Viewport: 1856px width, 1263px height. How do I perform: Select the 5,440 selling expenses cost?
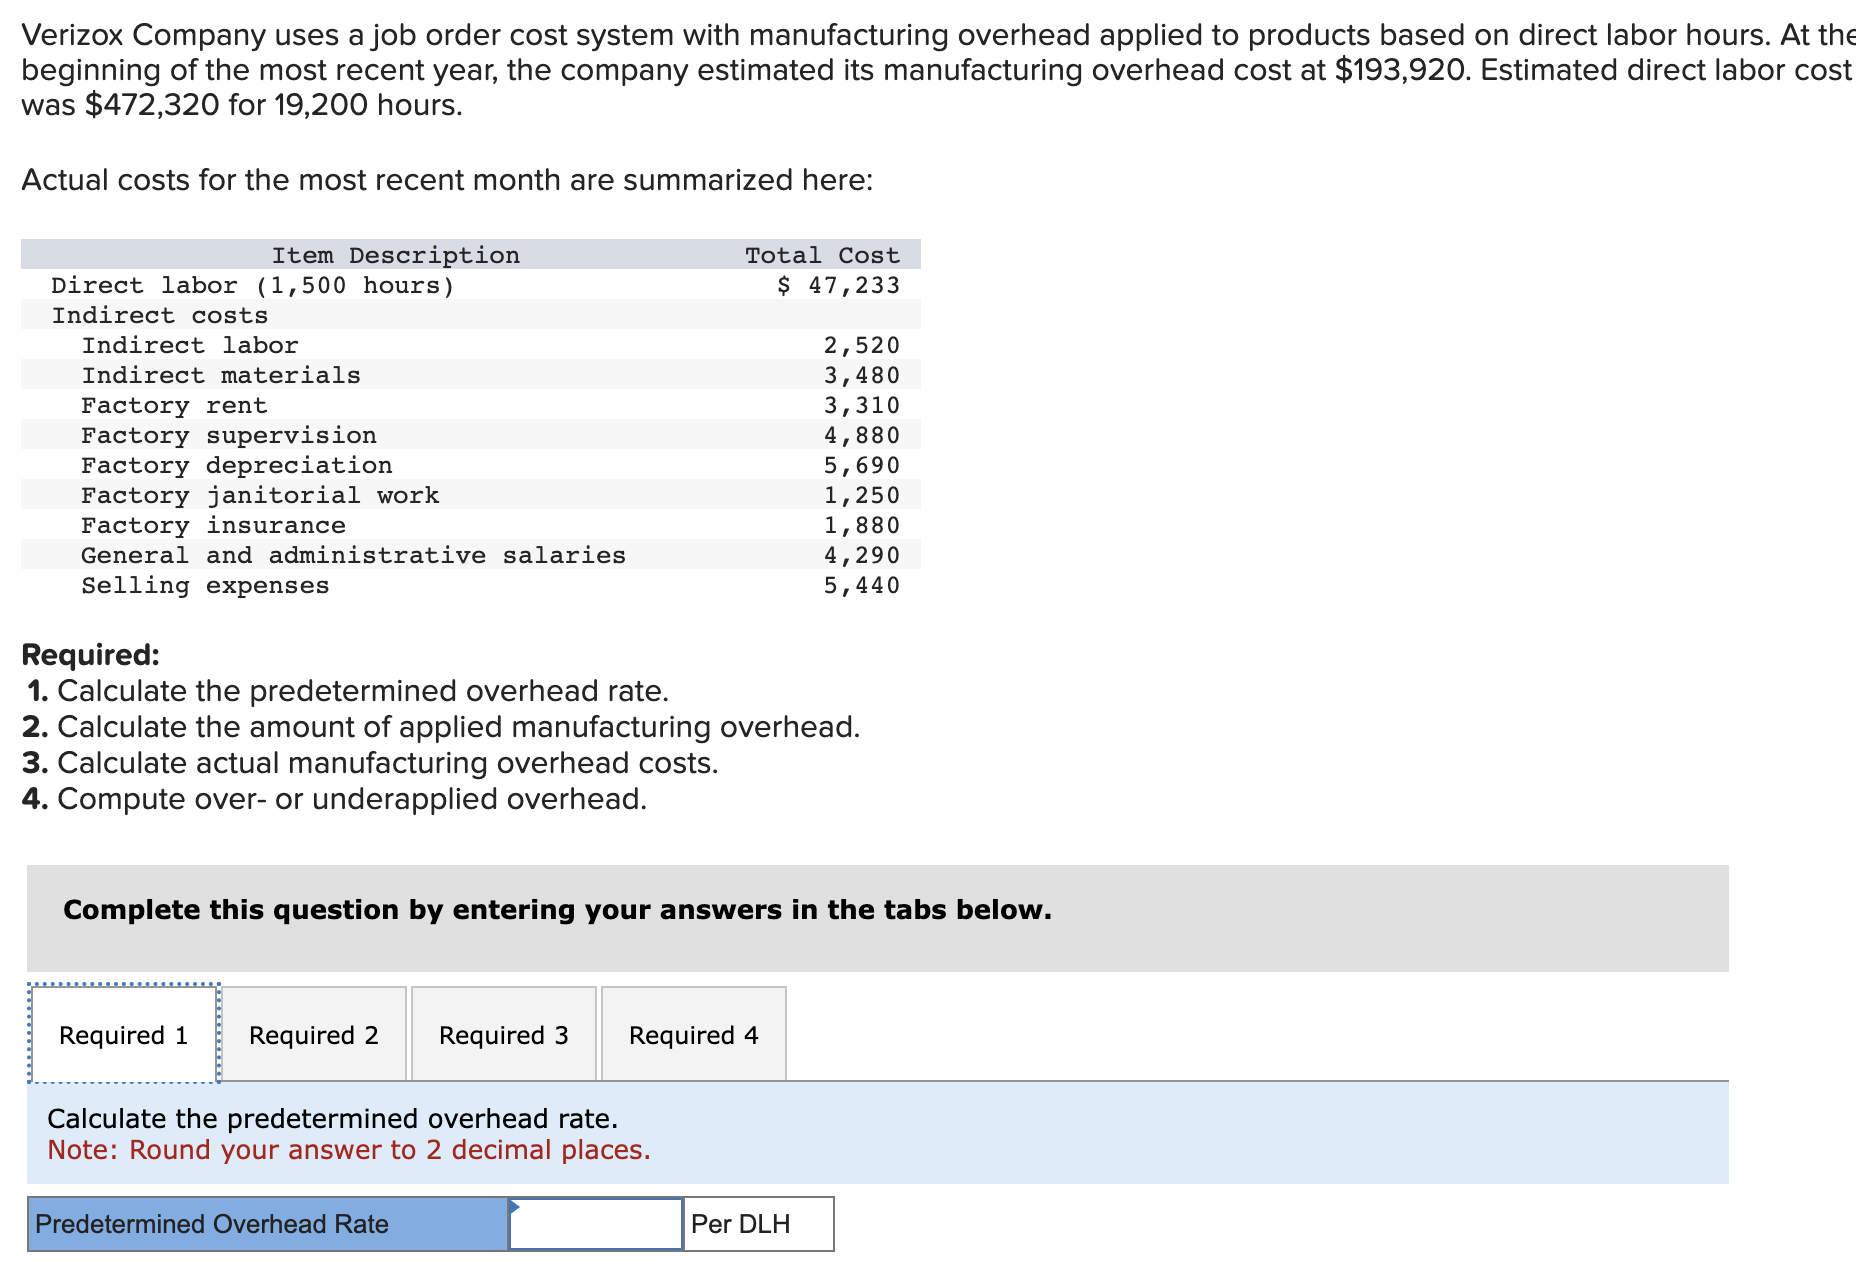tap(862, 585)
